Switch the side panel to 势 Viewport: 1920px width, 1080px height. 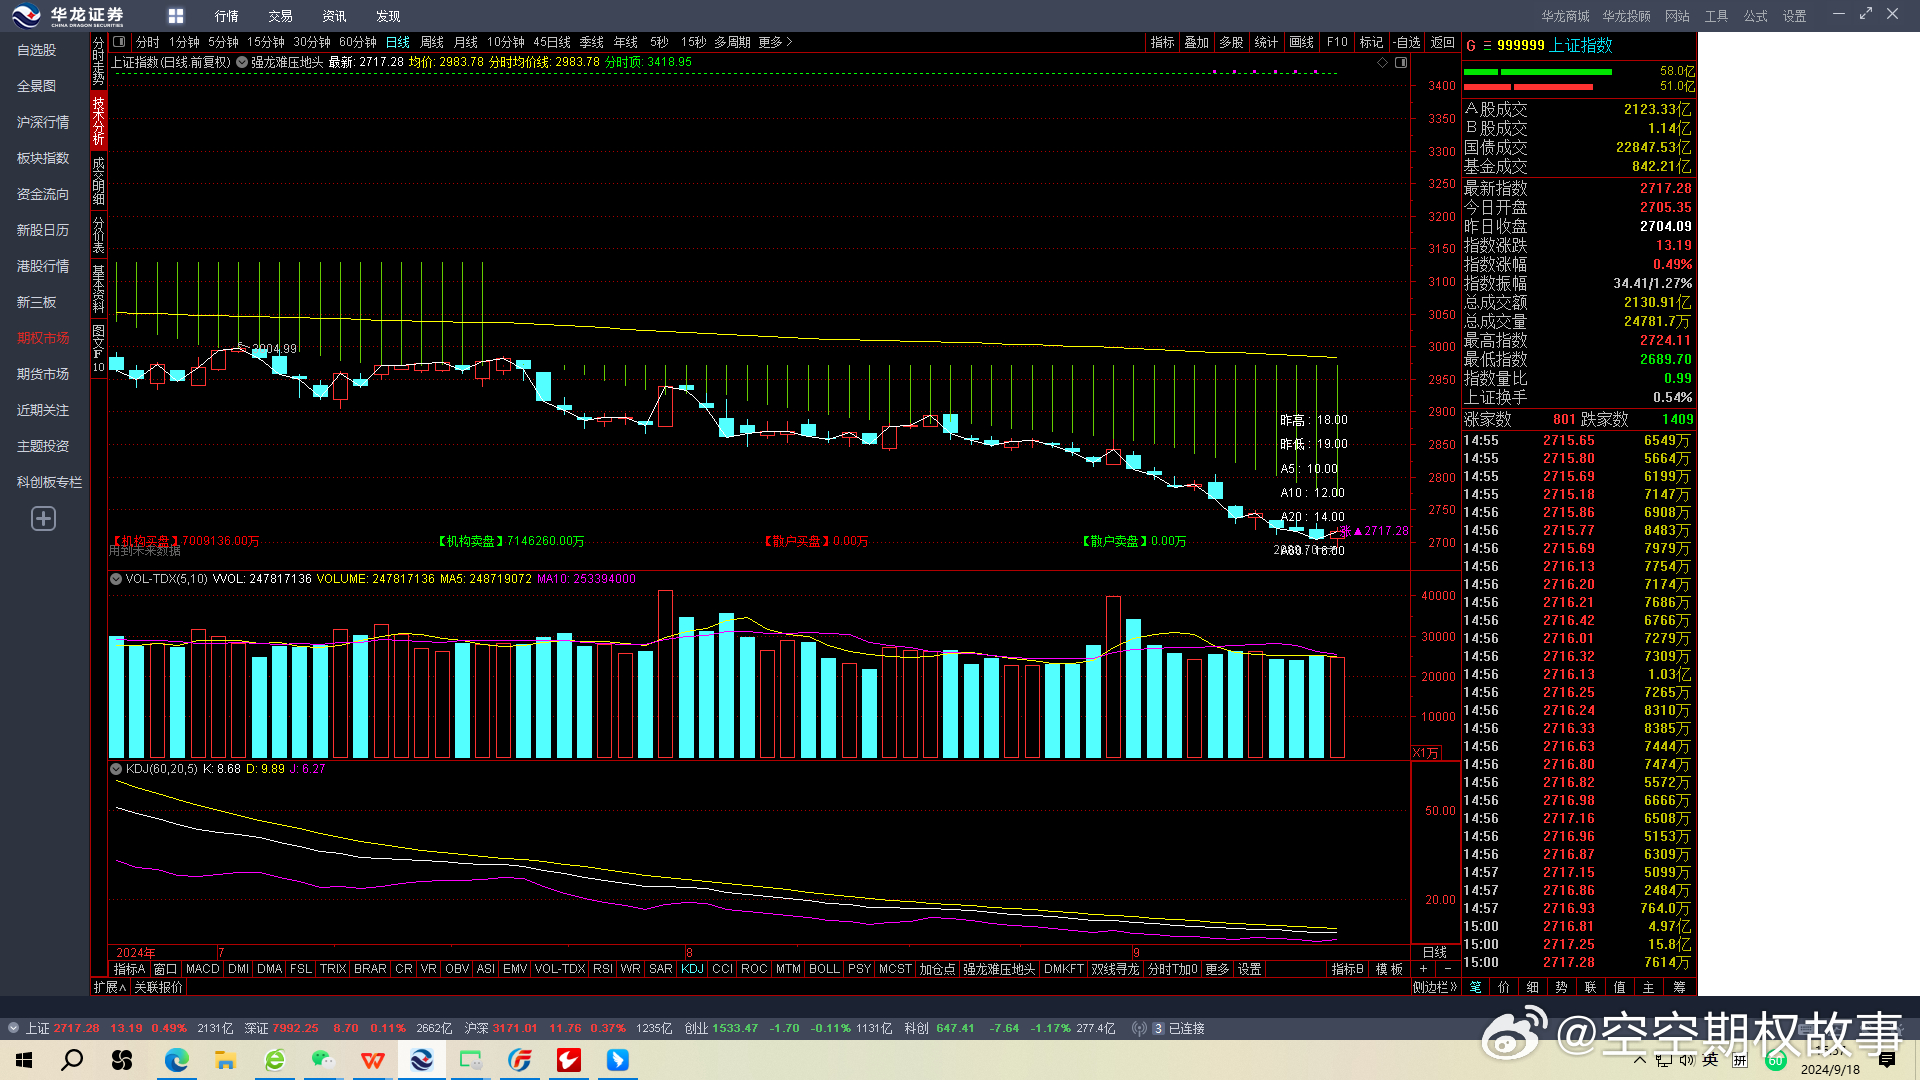point(1562,987)
